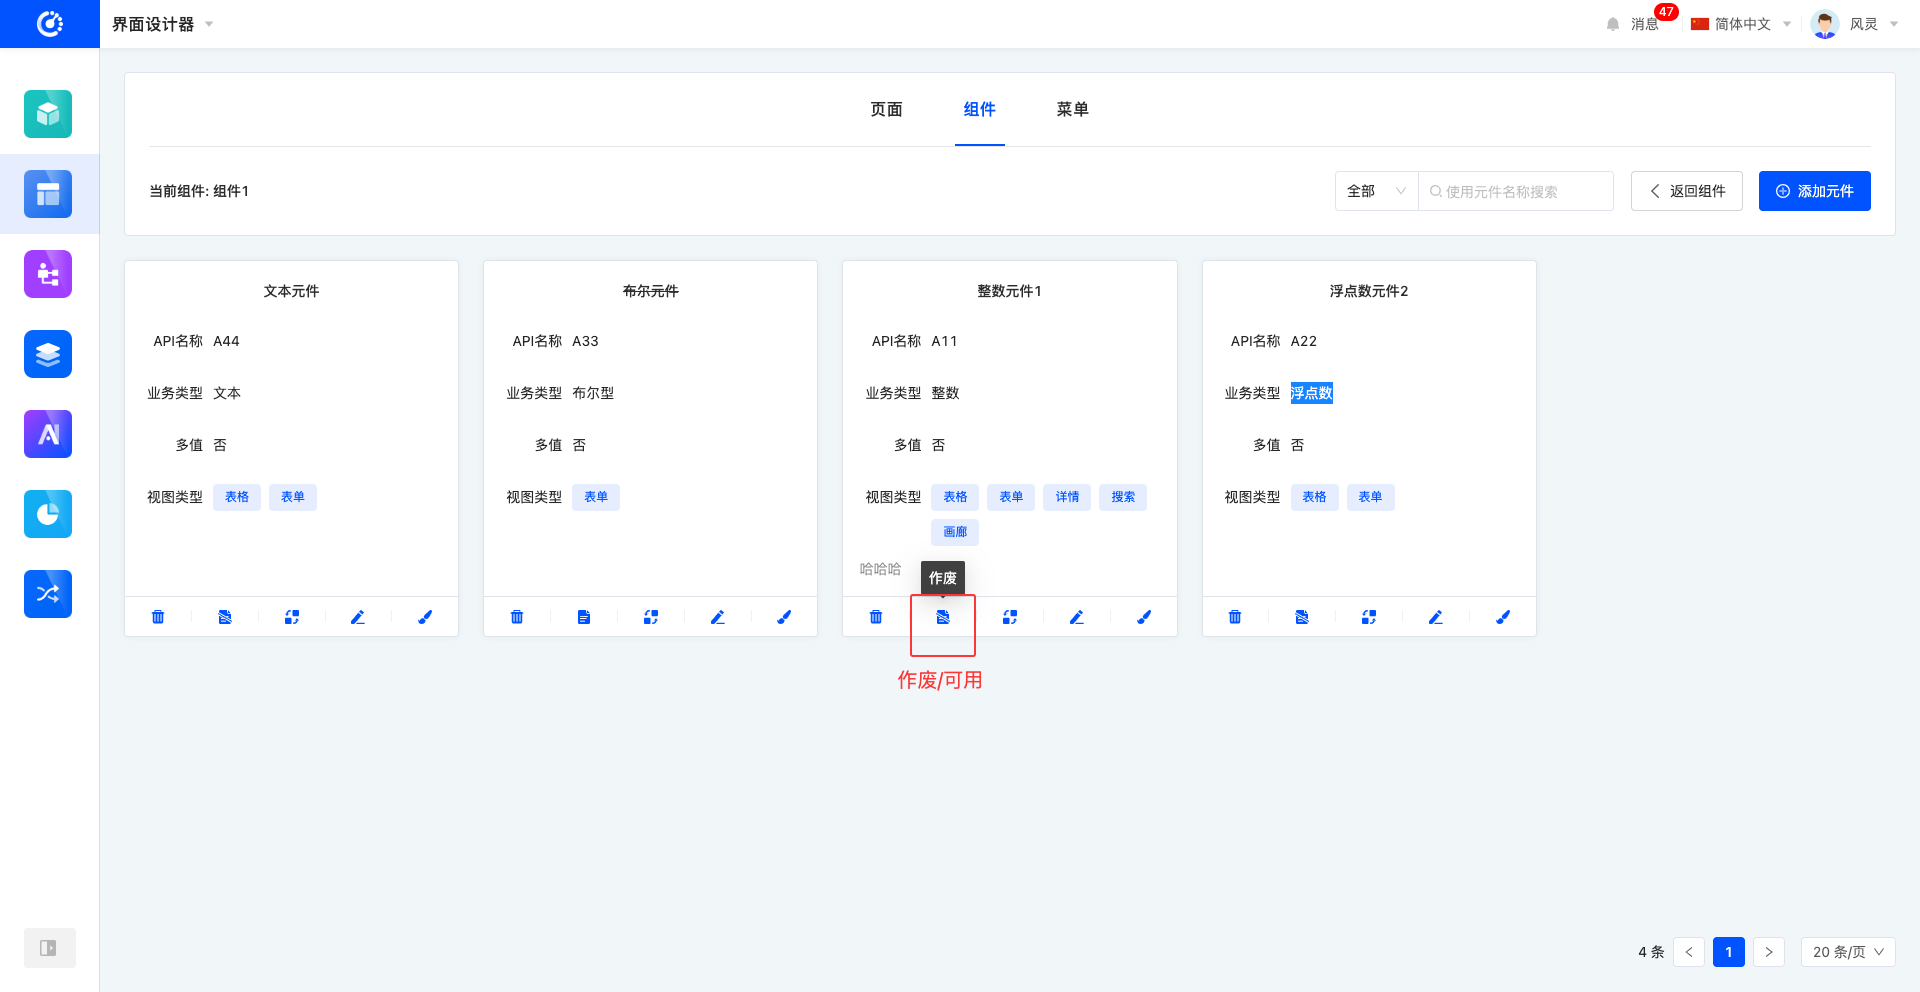Switch to the 菜单 tab
1920x992 pixels.
[1072, 109]
